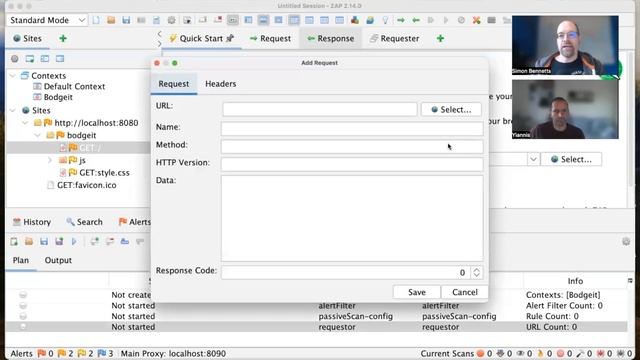Click Select... next to the URL field
640x360 pixels.
[x=451, y=109]
